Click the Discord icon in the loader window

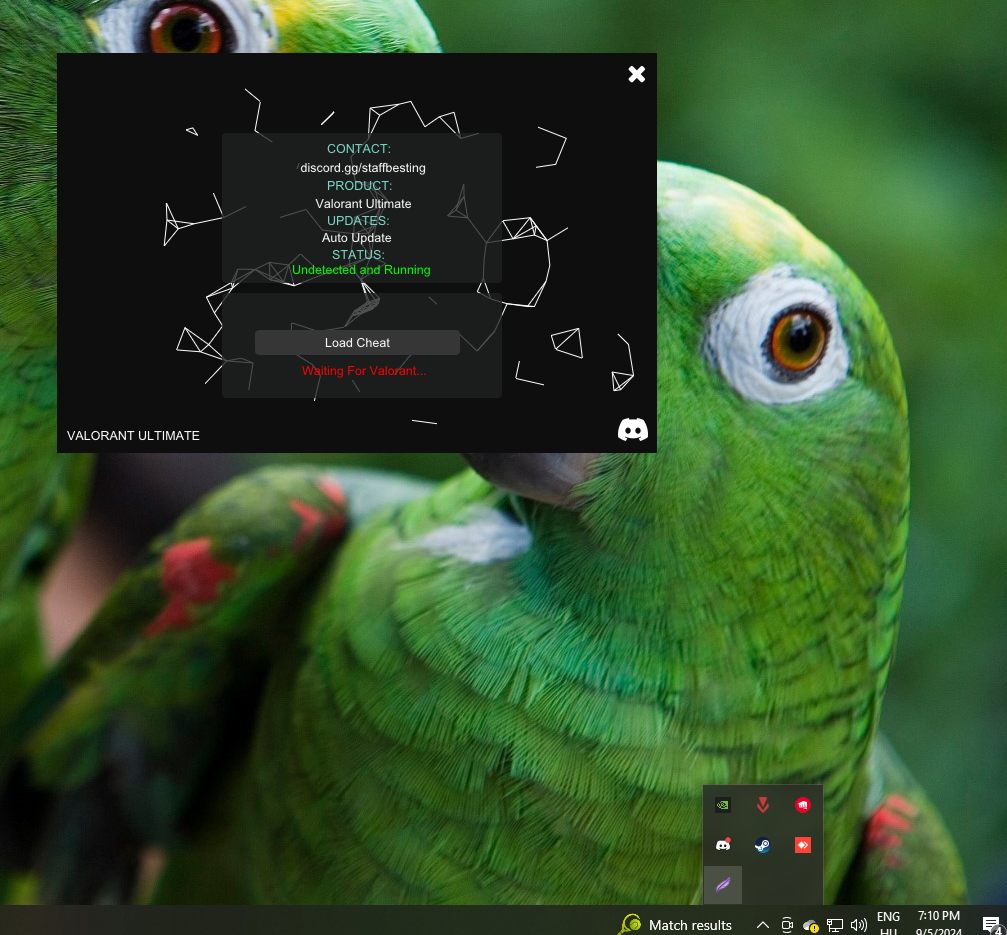click(633, 429)
